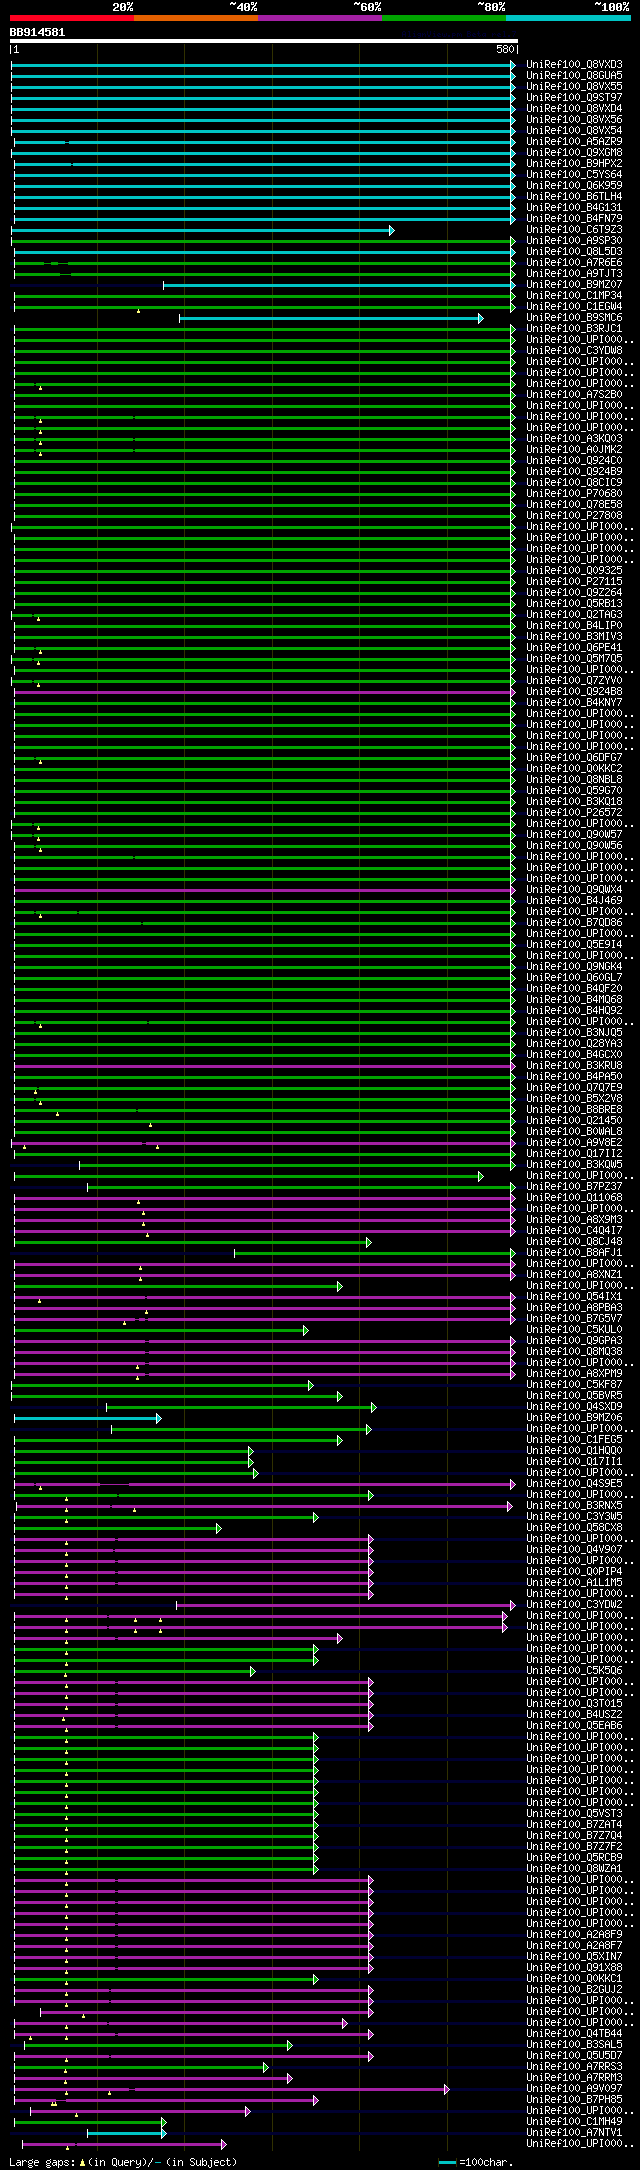This screenshot has height=2170, width=640.
Task: Select the UniRef100_Q54IX1 label
Action: tap(574, 1297)
